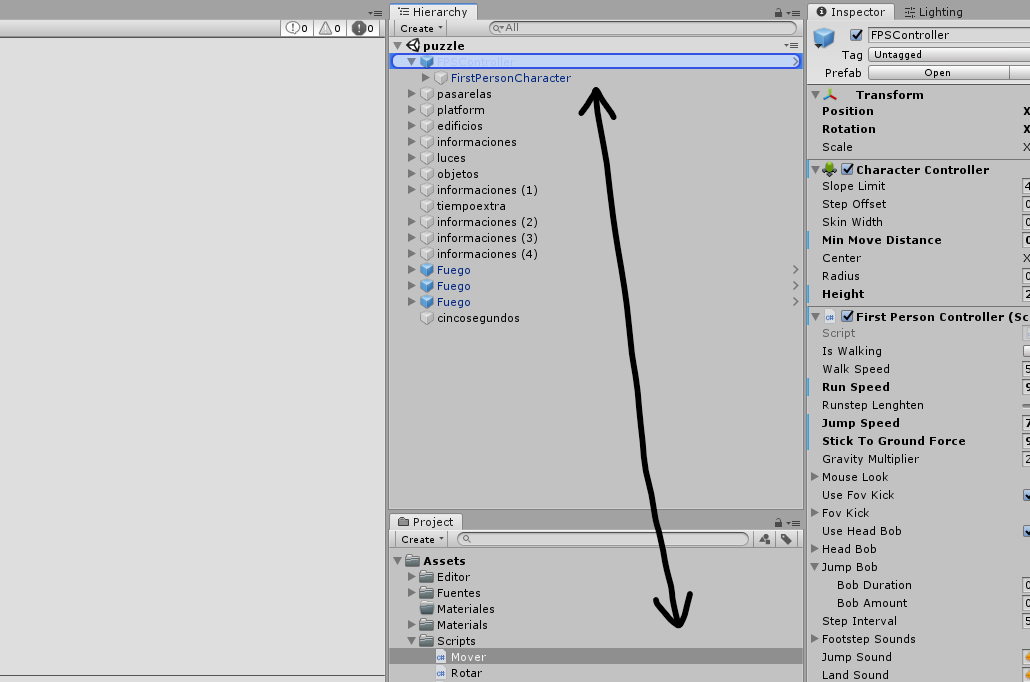
Task: Select the Rotar C# script icon
Action: point(441,673)
